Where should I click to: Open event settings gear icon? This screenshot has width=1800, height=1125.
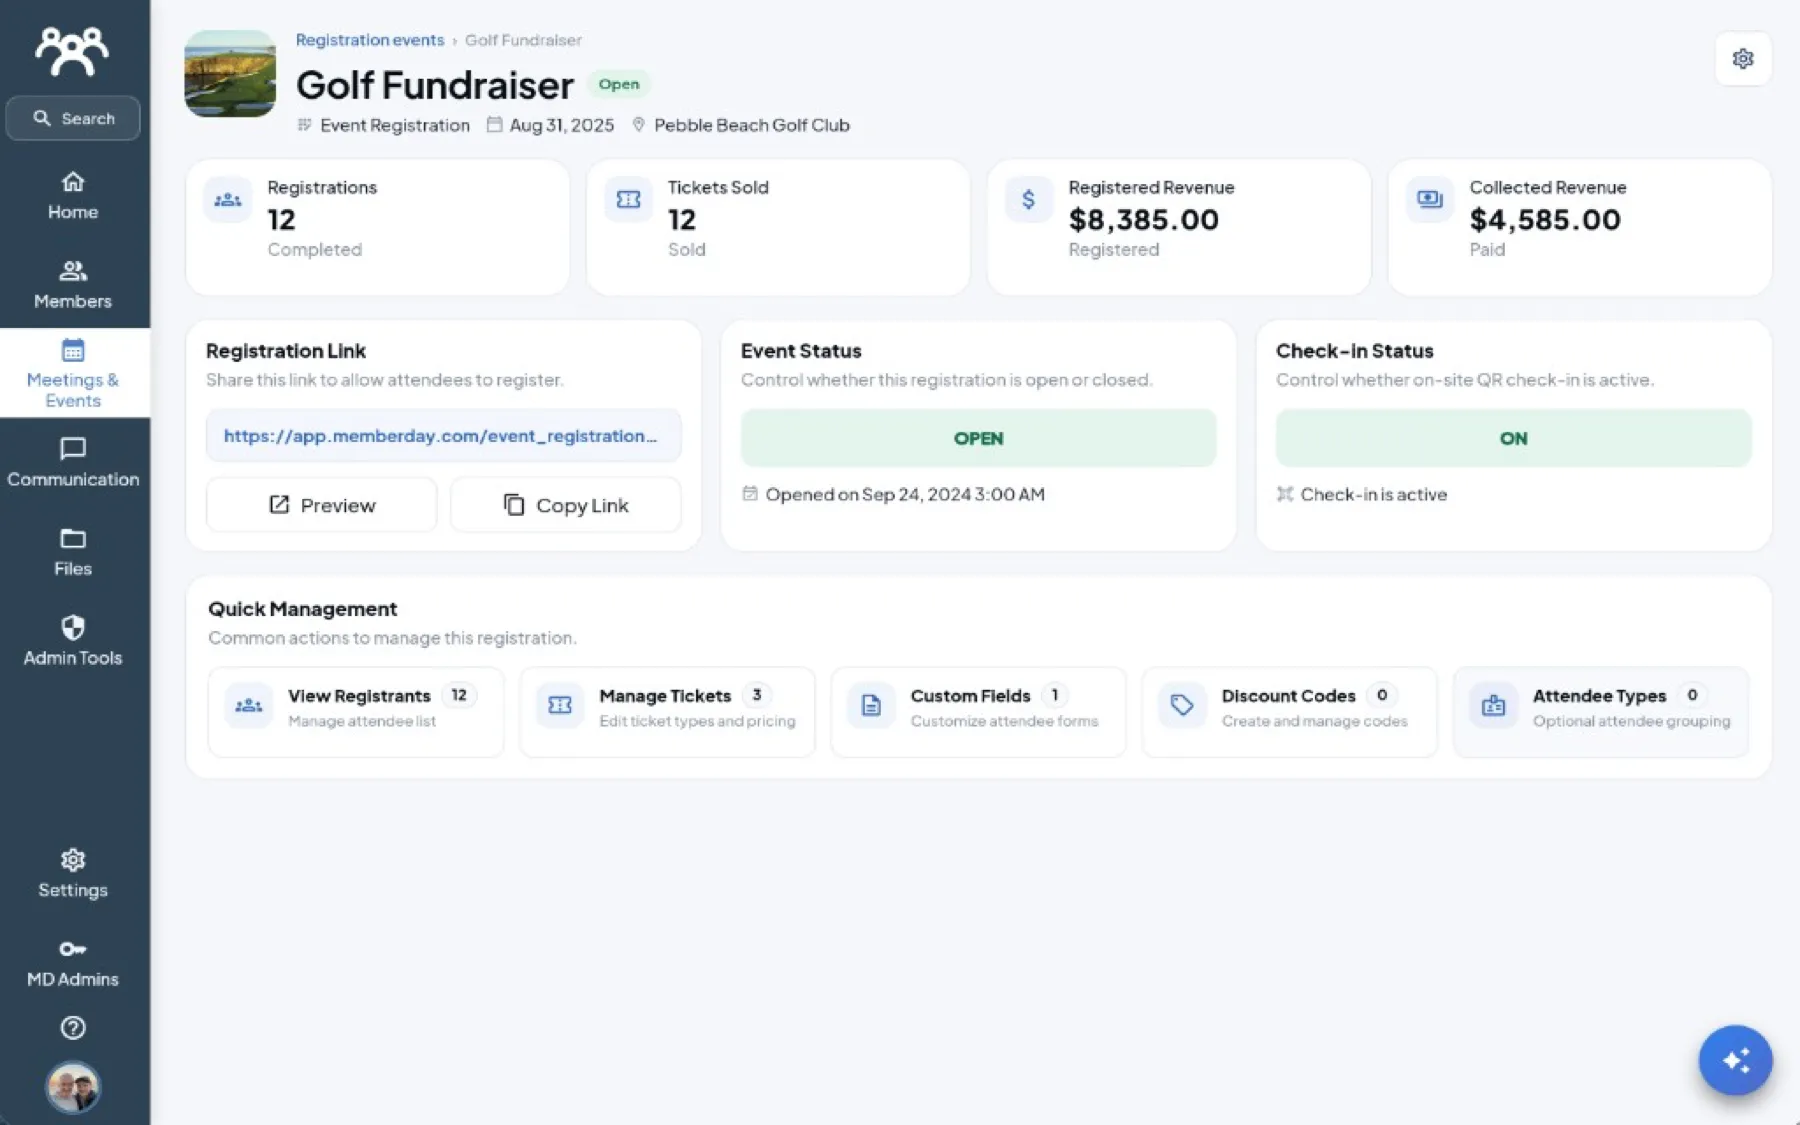click(1743, 59)
